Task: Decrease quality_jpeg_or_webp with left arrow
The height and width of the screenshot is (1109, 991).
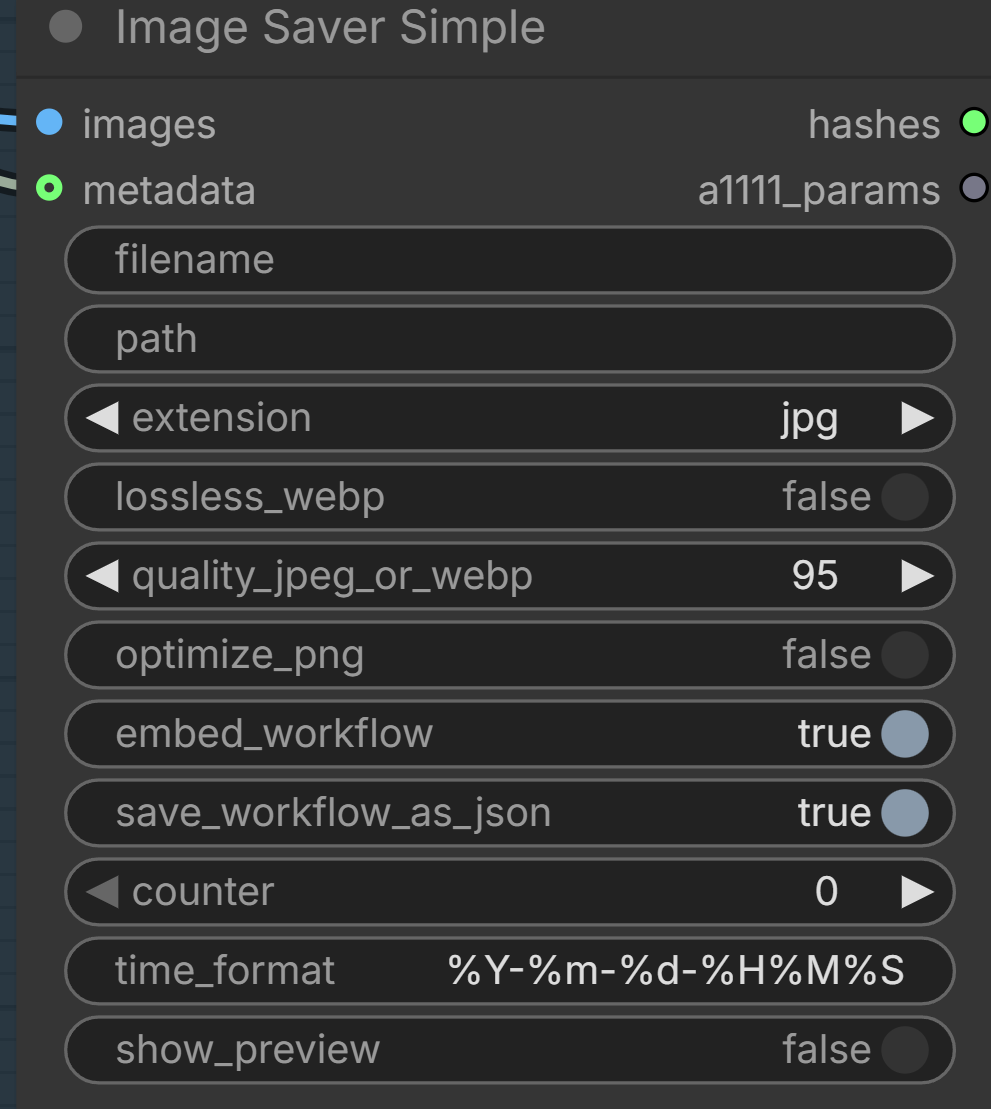Action: point(102,576)
